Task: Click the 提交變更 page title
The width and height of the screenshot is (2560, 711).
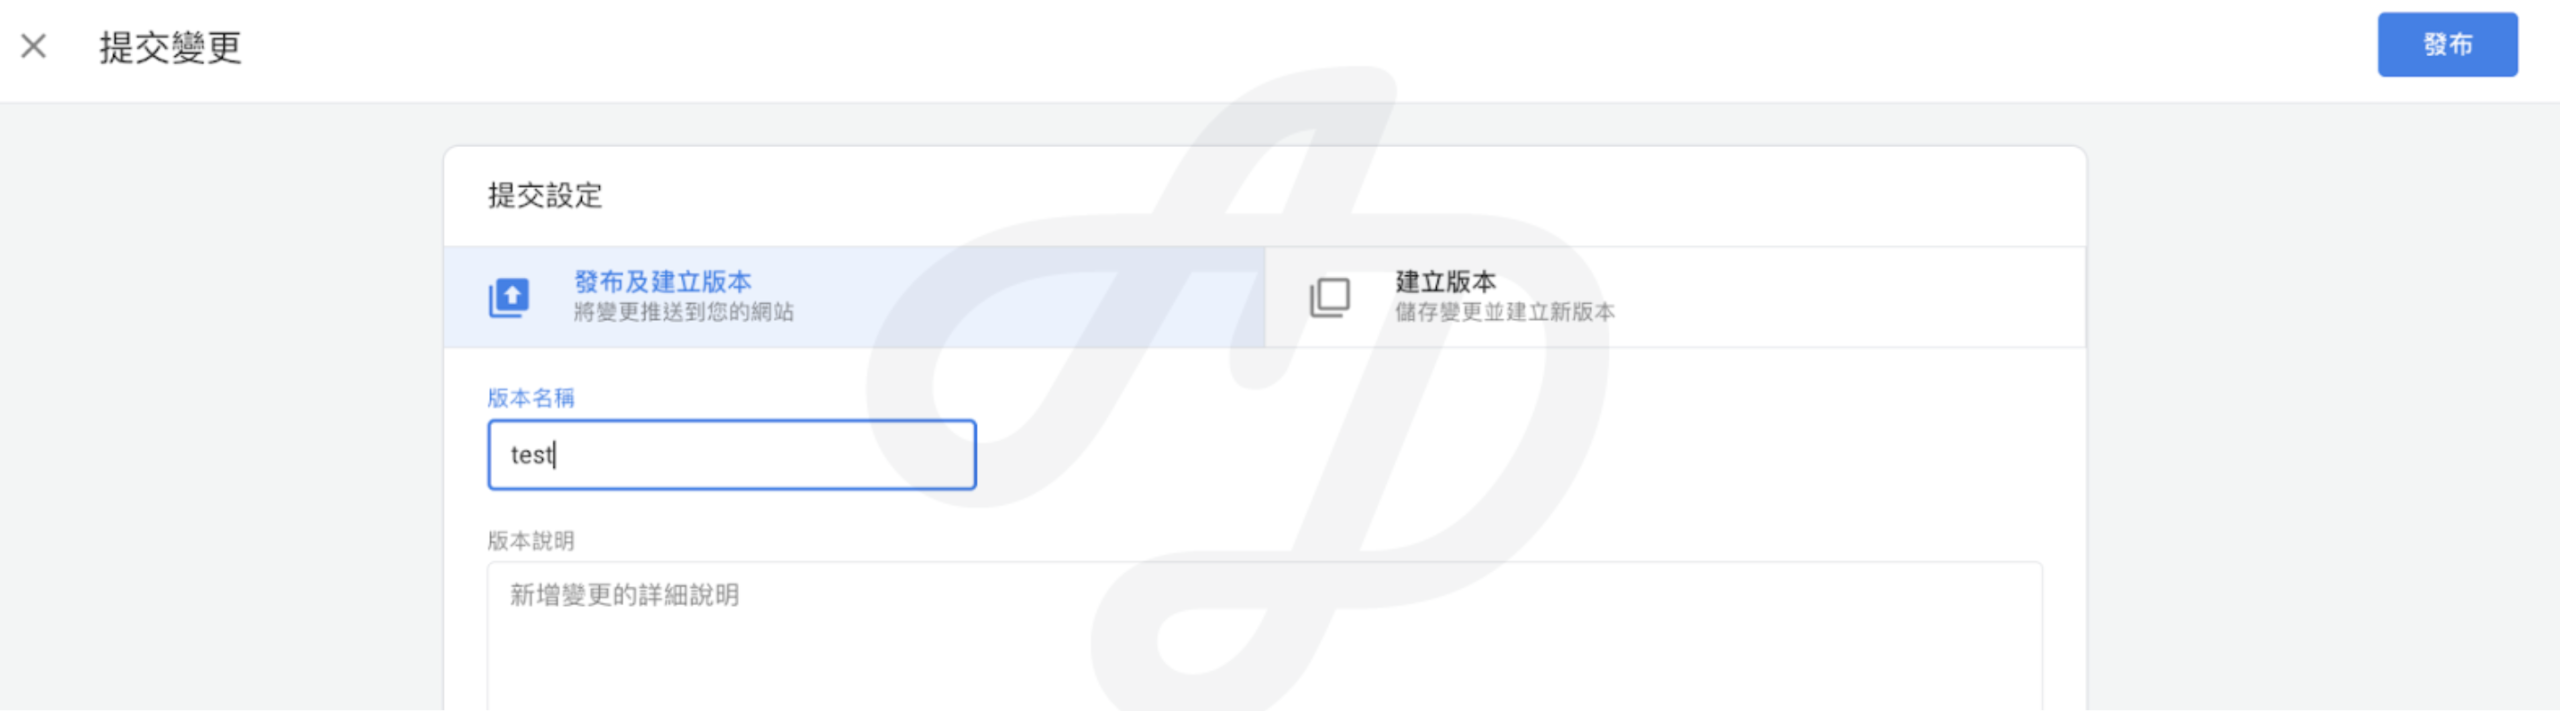Action: point(170,47)
